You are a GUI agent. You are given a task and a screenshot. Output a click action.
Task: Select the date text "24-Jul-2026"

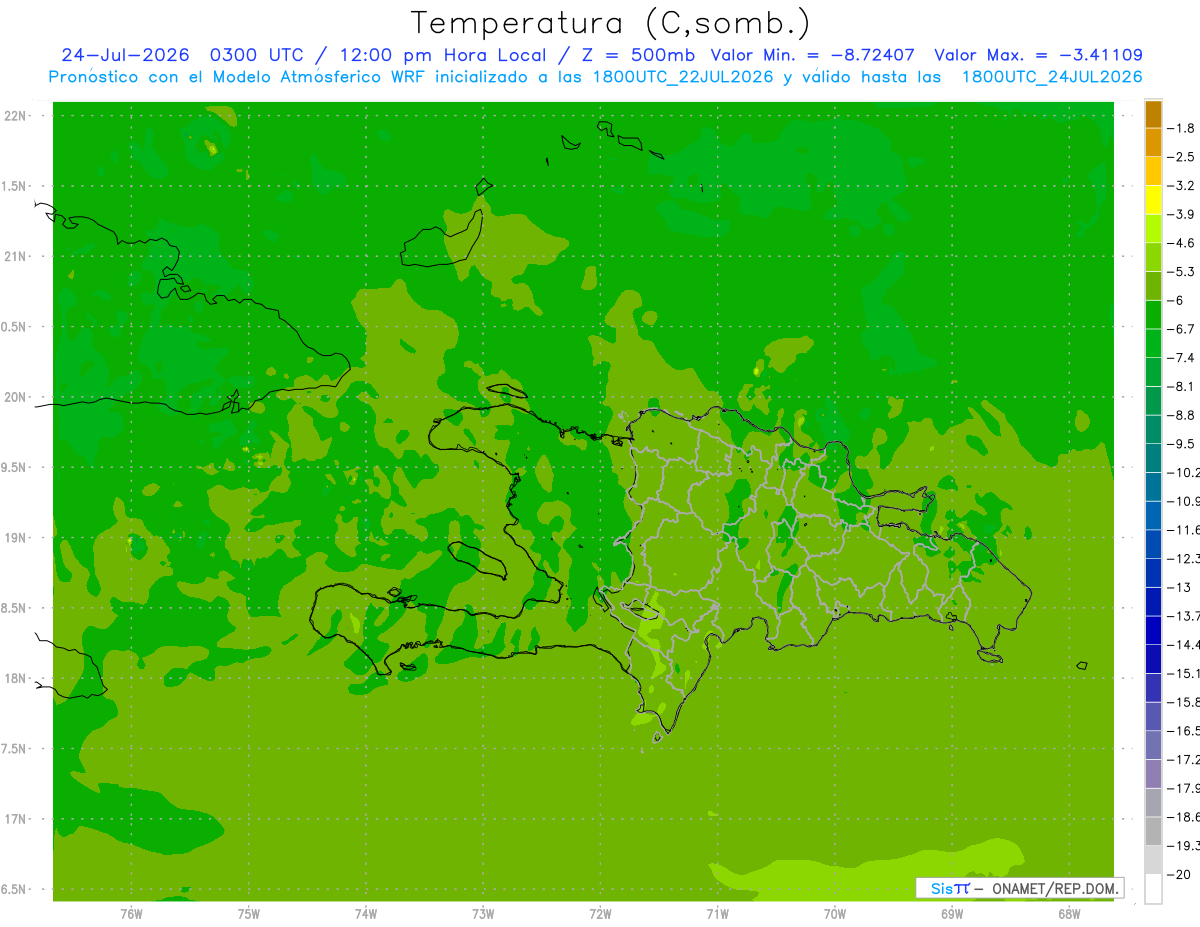click(125, 55)
